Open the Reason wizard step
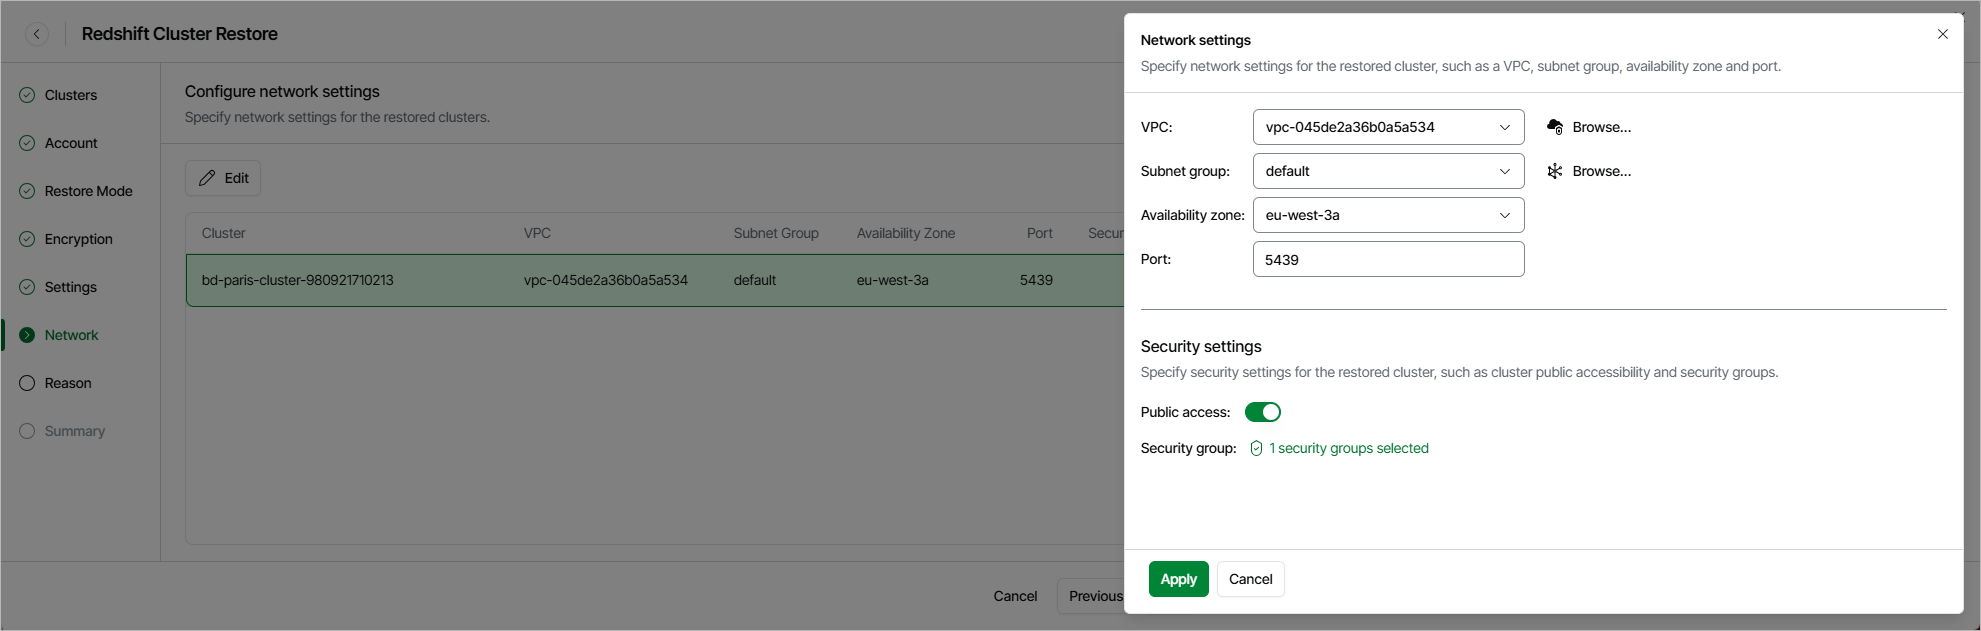Screen dimensions: 1981x631 click(68, 383)
